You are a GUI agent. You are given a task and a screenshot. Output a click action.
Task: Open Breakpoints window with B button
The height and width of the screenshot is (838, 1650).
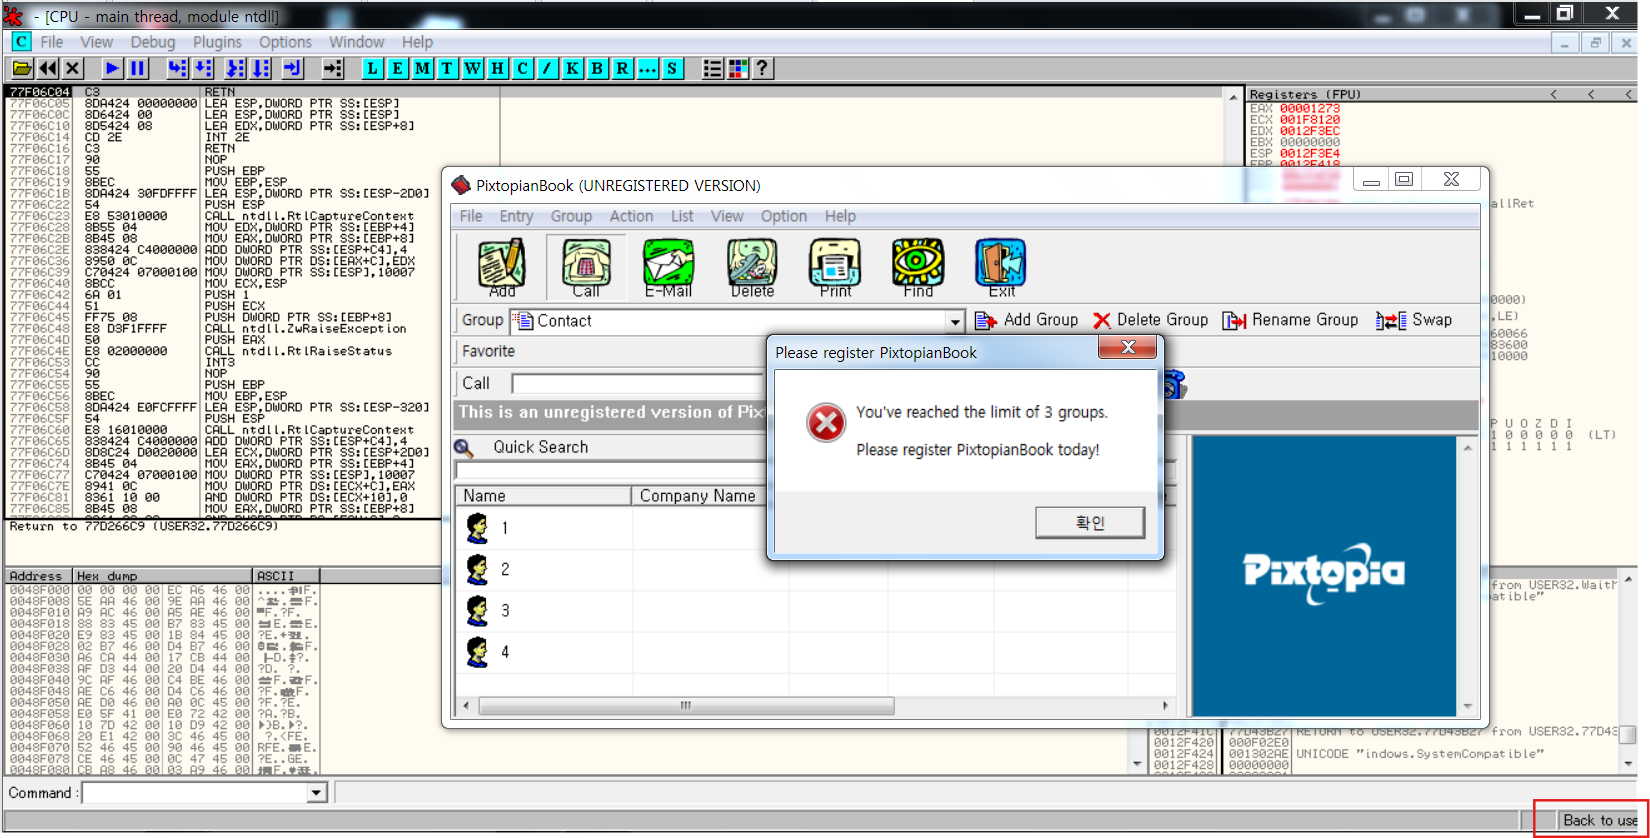click(597, 68)
